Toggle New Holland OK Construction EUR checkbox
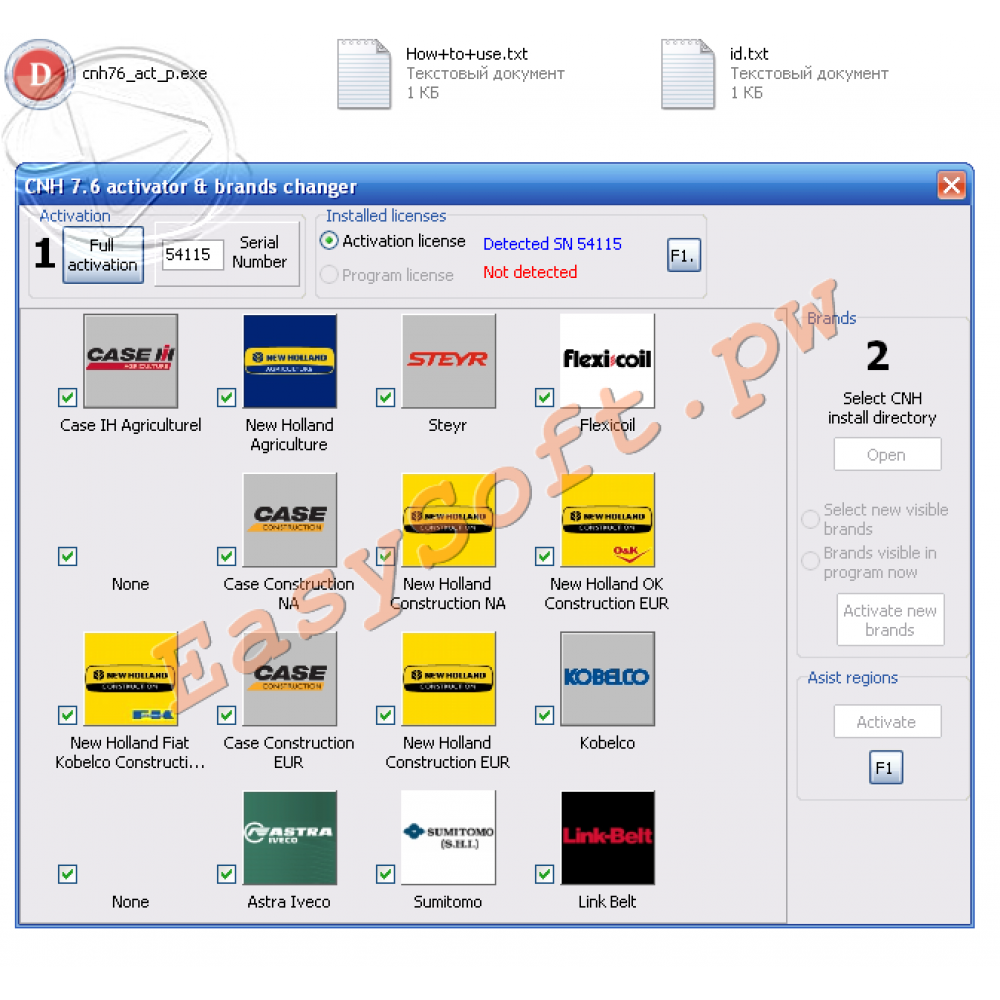 [x=544, y=556]
